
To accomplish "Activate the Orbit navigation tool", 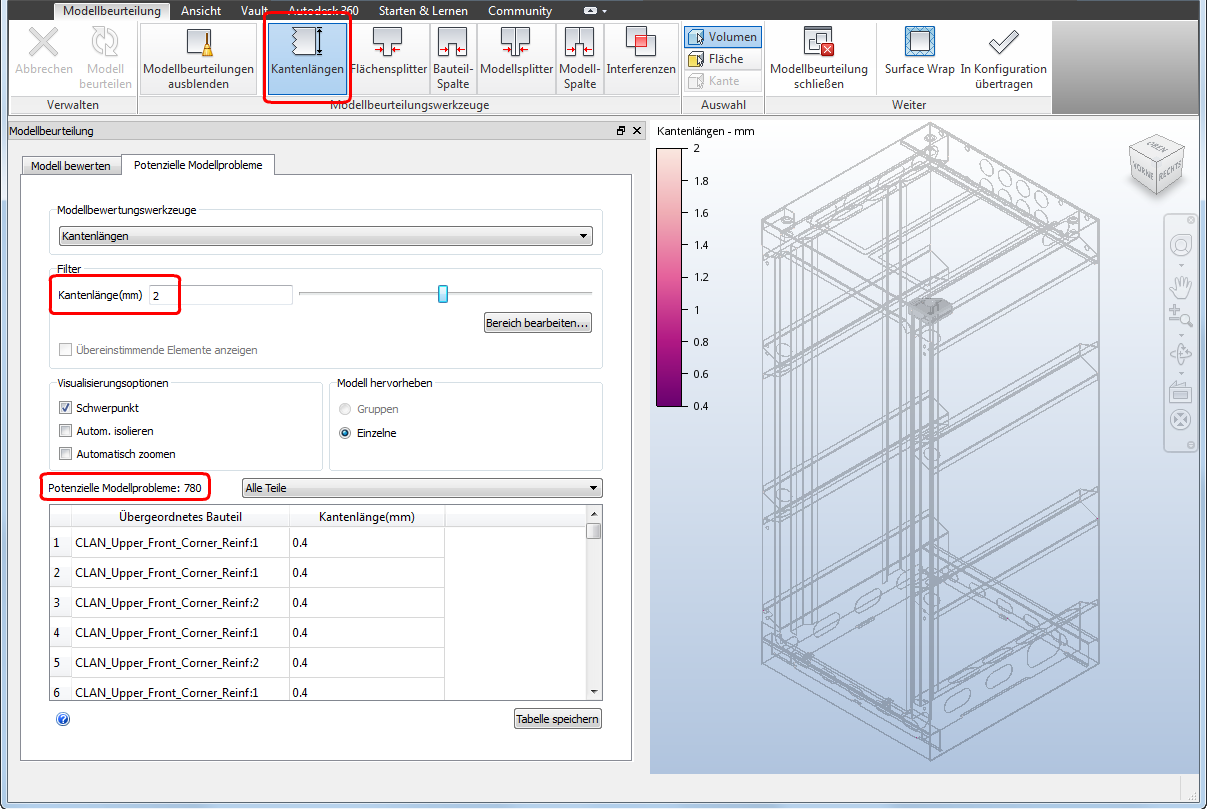I will (1181, 354).
